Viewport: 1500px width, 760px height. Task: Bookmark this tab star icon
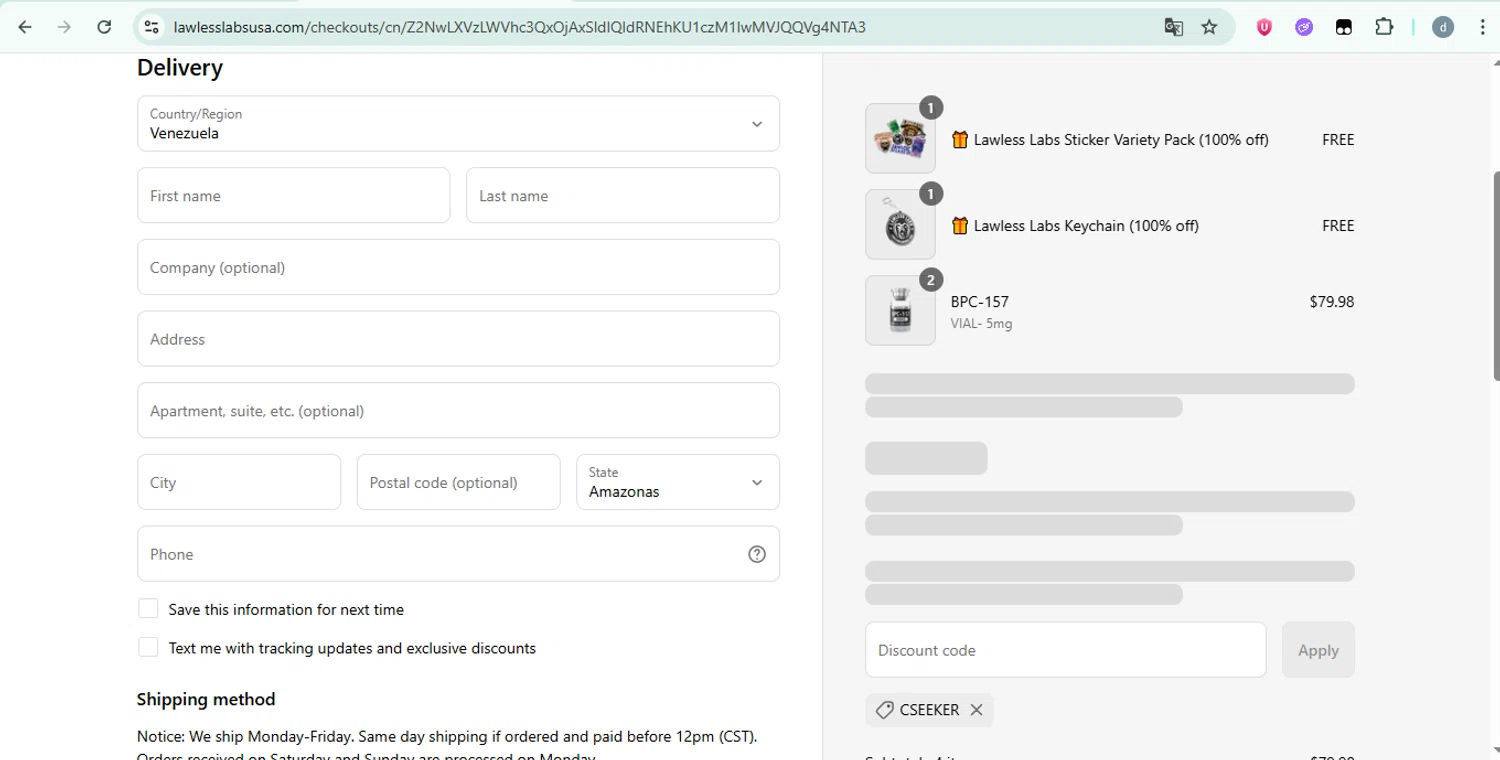point(1209,27)
